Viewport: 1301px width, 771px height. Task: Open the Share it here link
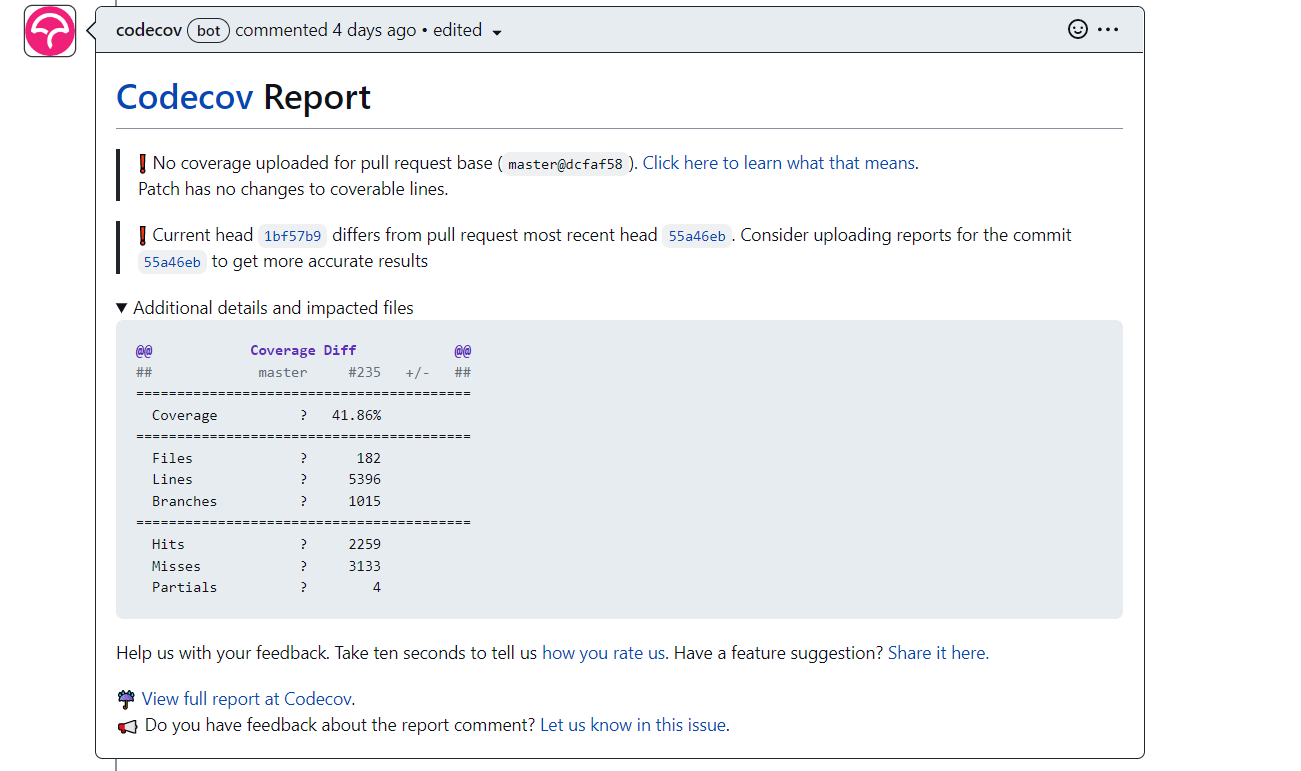pos(936,652)
